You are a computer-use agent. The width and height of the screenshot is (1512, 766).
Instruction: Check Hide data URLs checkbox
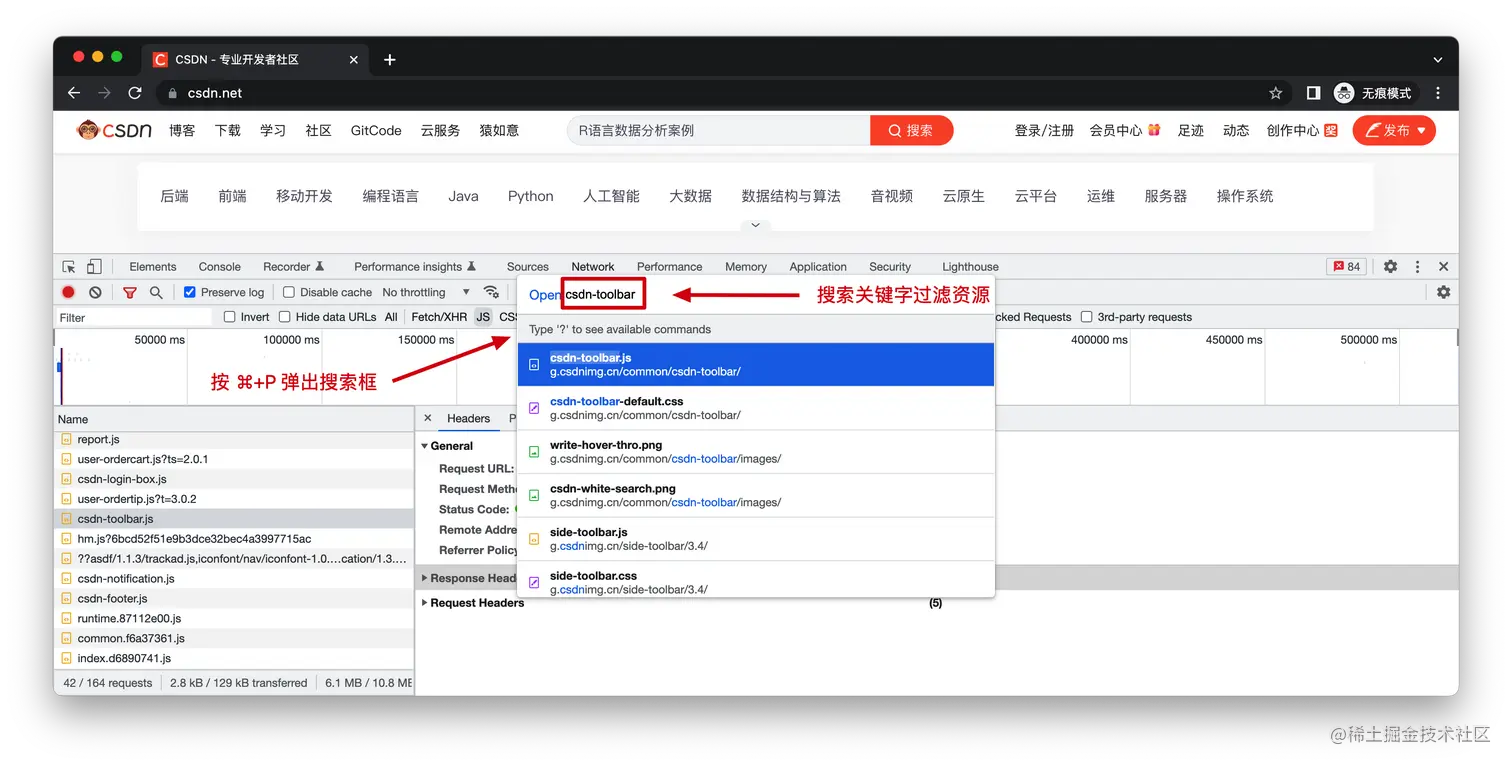click(285, 317)
